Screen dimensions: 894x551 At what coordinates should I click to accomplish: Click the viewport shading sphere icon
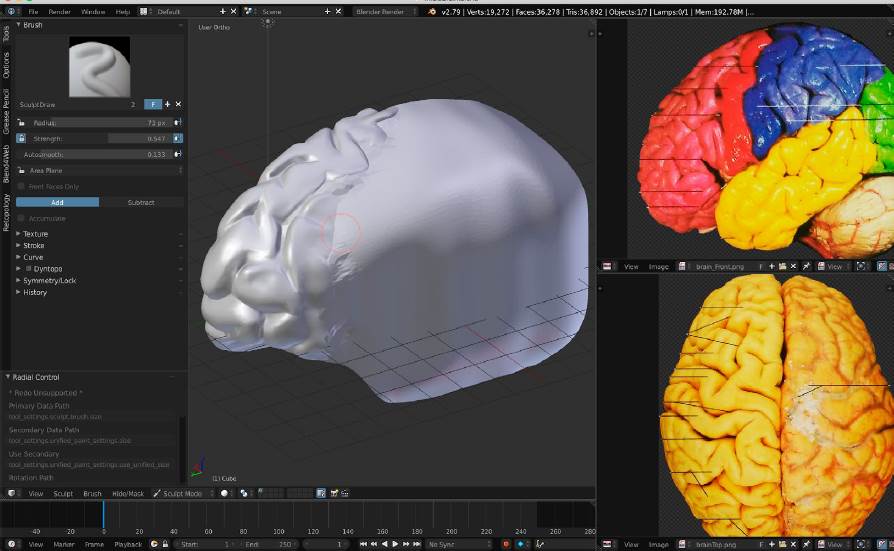point(226,493)
